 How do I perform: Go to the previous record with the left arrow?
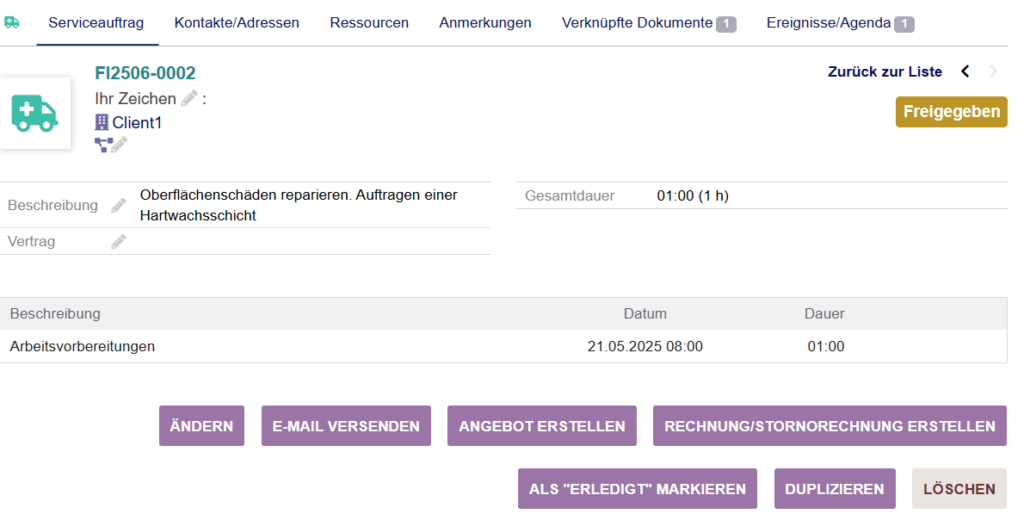point(965,71)
